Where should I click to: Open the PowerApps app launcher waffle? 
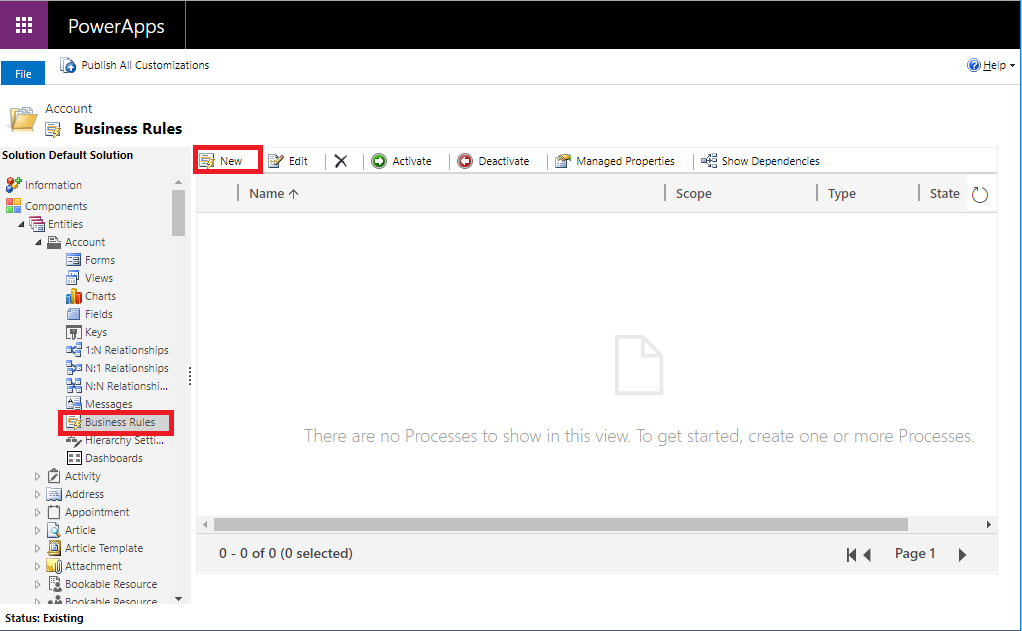(24, 25)
